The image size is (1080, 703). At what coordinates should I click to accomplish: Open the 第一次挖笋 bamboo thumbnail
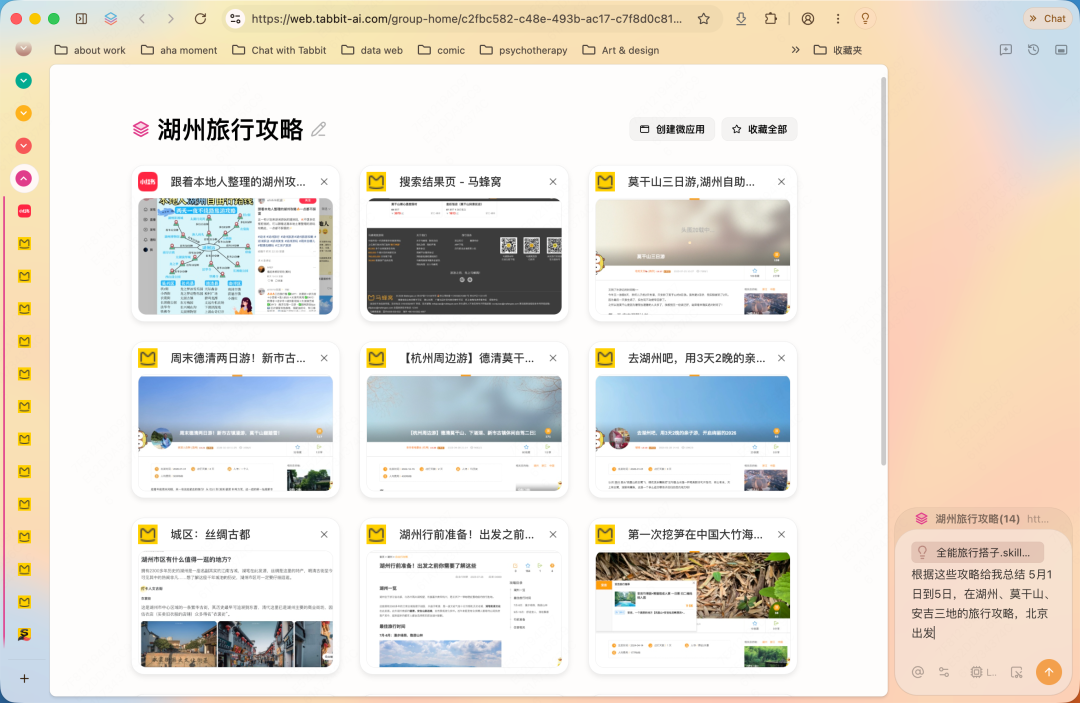coord(693,609)
